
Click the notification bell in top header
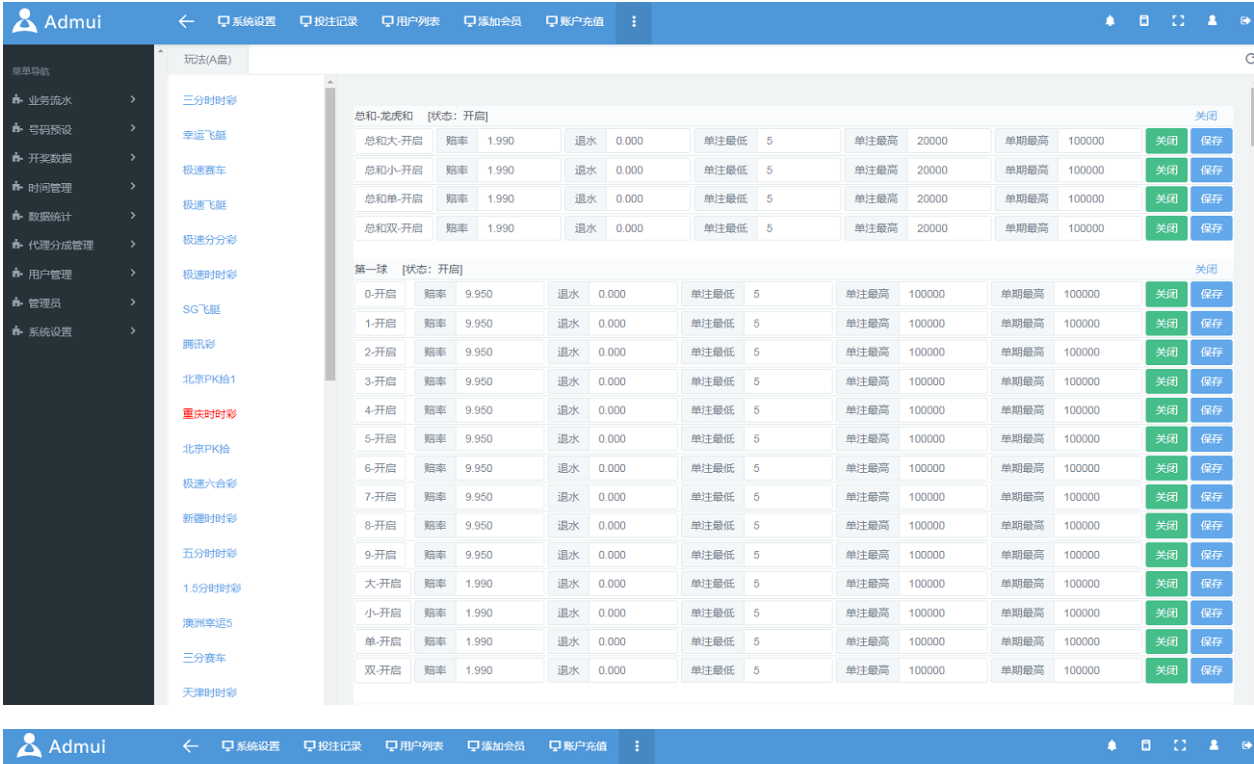(1110, 21)
